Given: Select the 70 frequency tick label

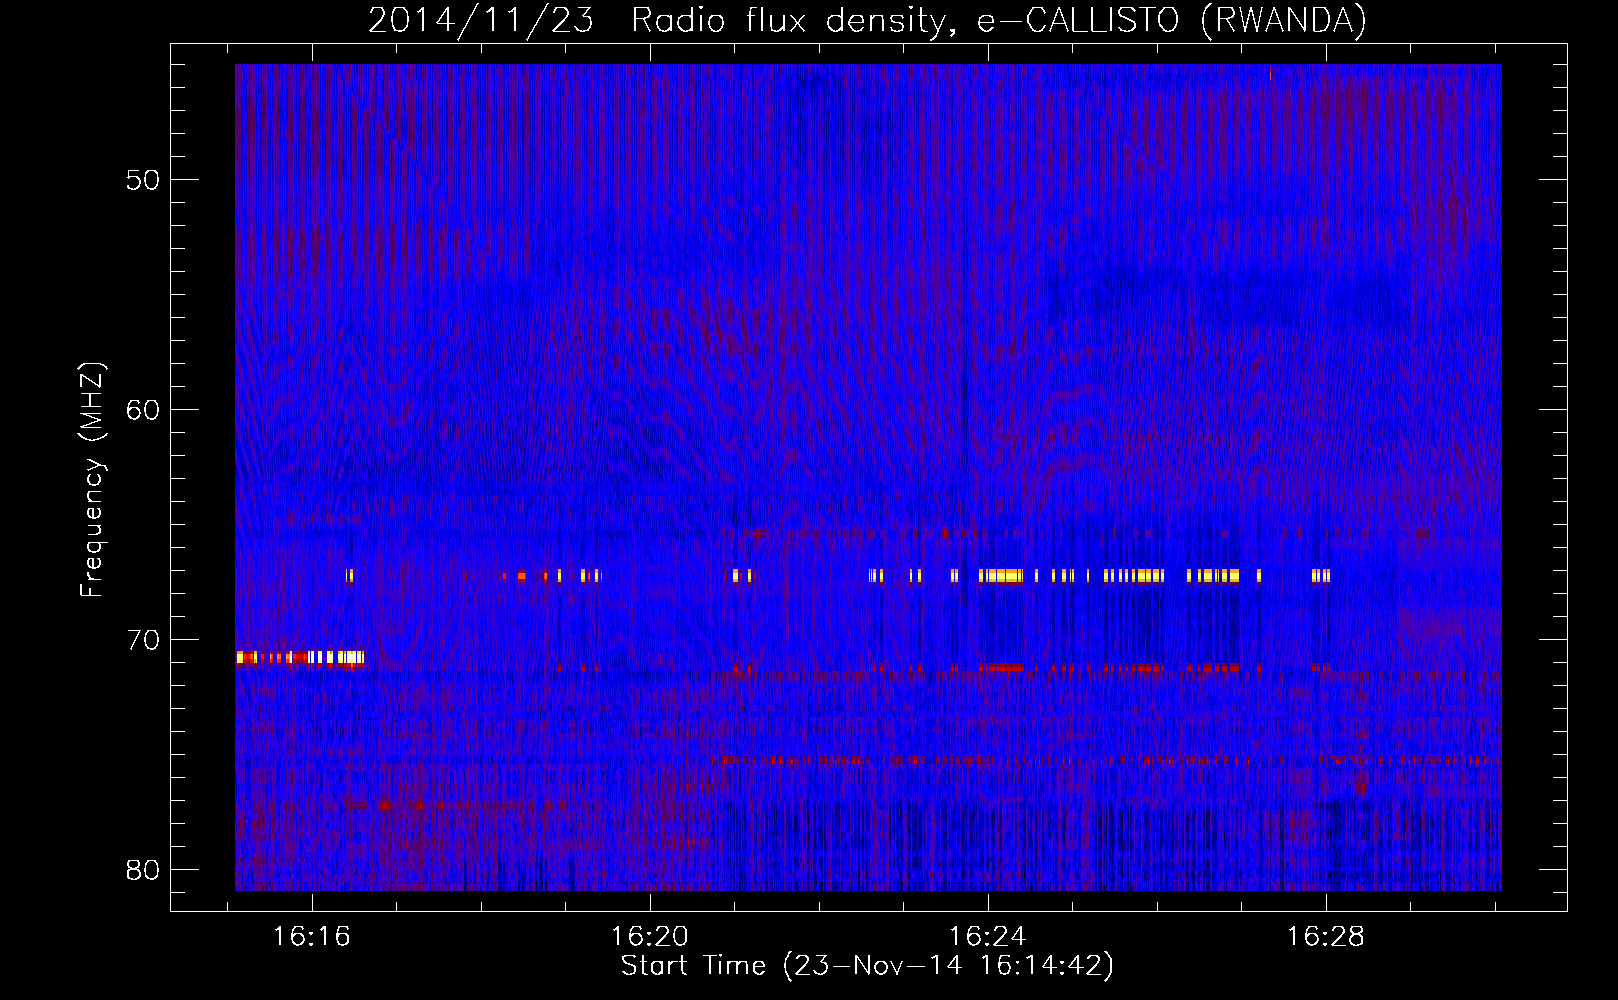Looking at the screenshot, I should [144, 640].
